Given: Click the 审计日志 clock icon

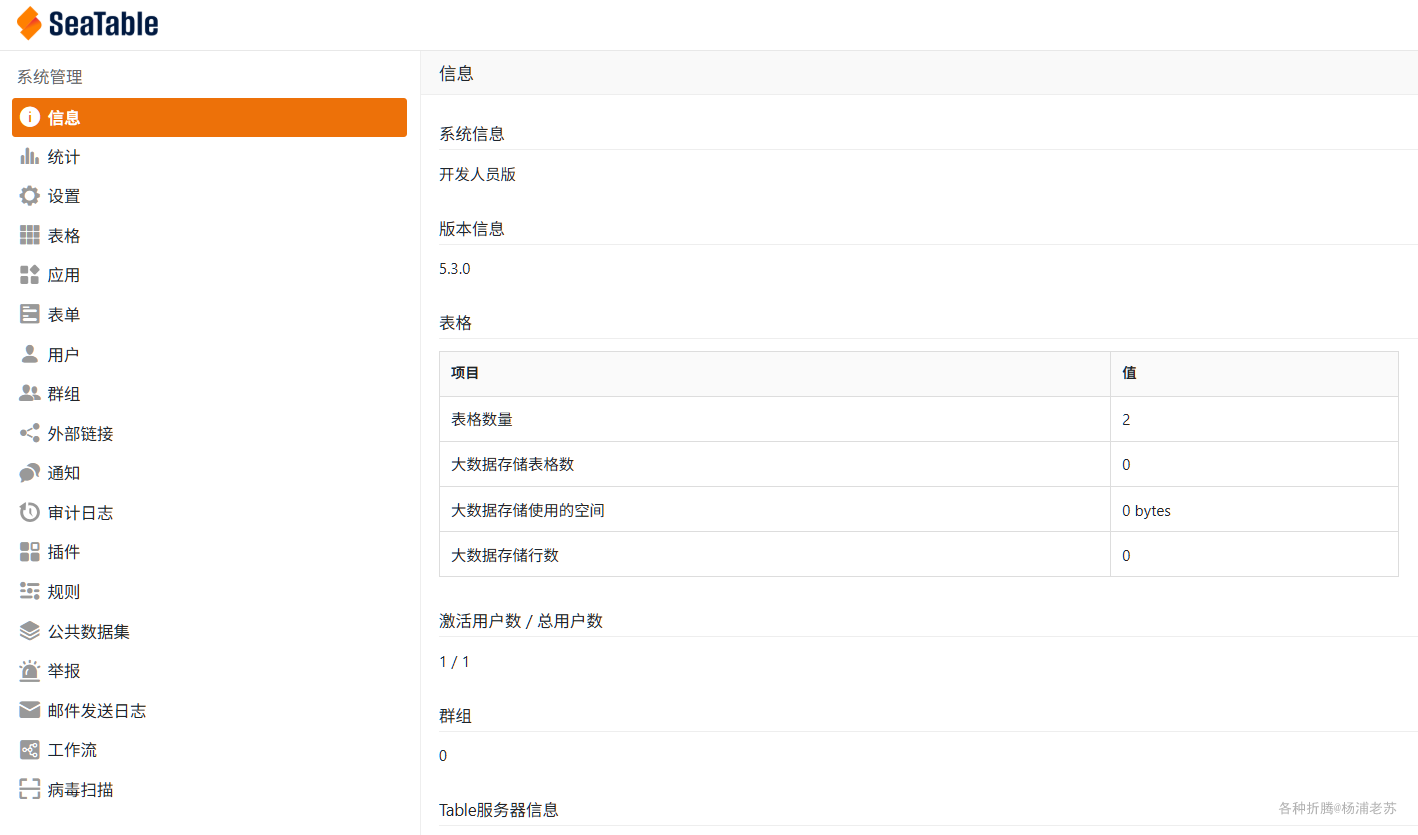Looking at the screenshot, I should point(30,512).
